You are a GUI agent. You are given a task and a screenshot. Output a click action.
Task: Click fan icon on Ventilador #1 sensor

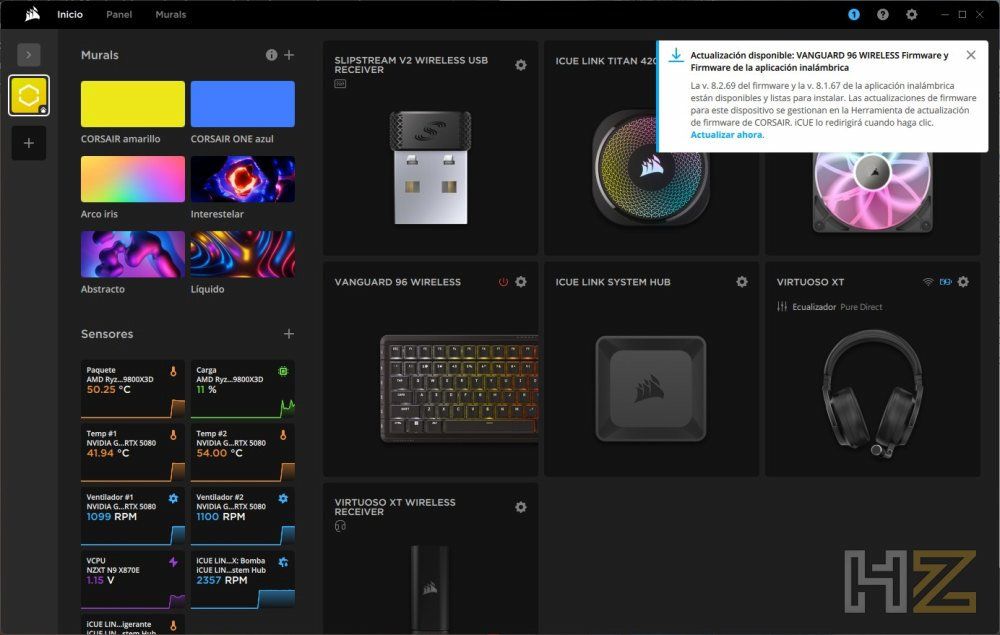click(173, 498)
